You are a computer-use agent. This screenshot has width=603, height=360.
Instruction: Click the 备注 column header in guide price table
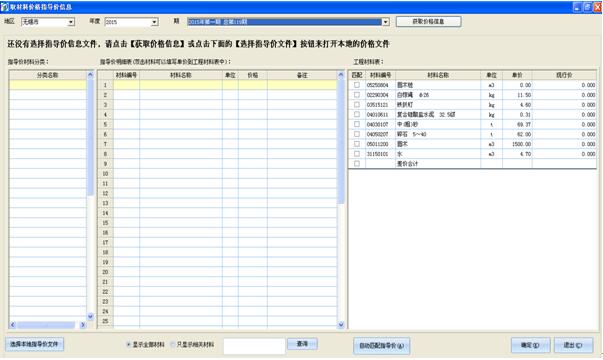302,75
